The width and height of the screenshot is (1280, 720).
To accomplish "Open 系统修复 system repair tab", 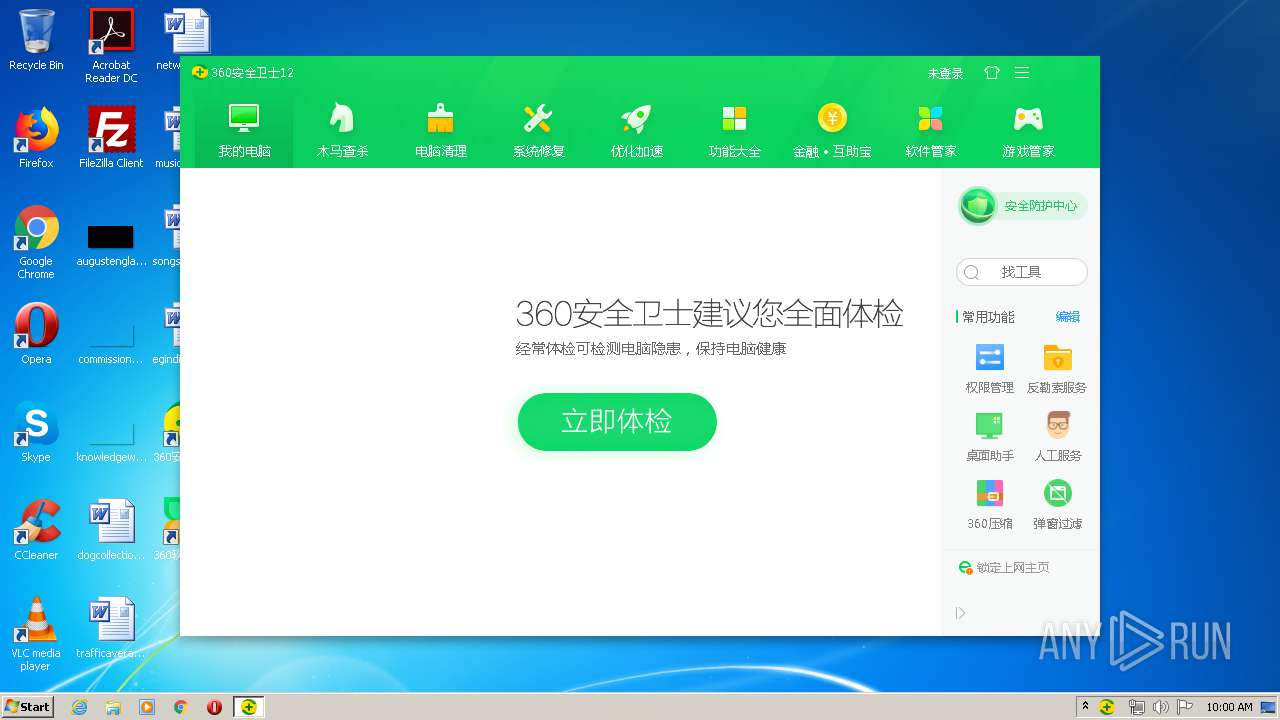I will pos(539,130).
